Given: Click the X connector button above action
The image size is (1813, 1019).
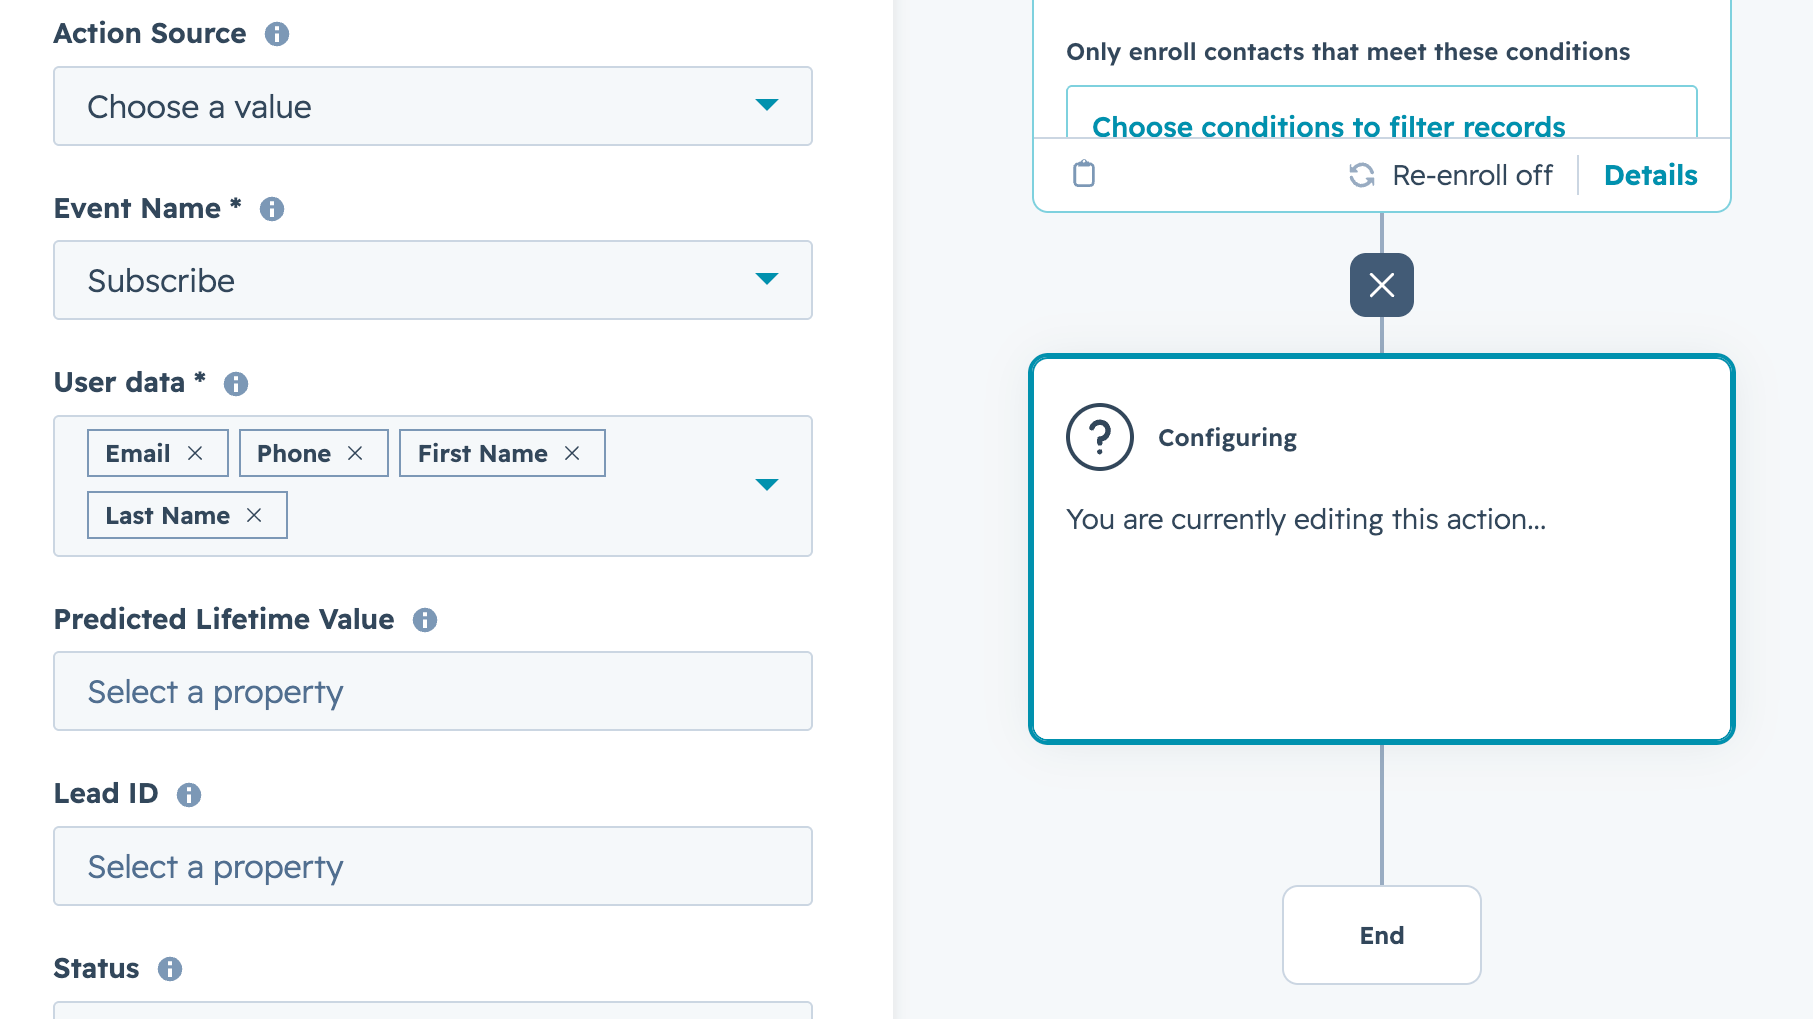Looking at the screenshot, I should point(1382,285).
